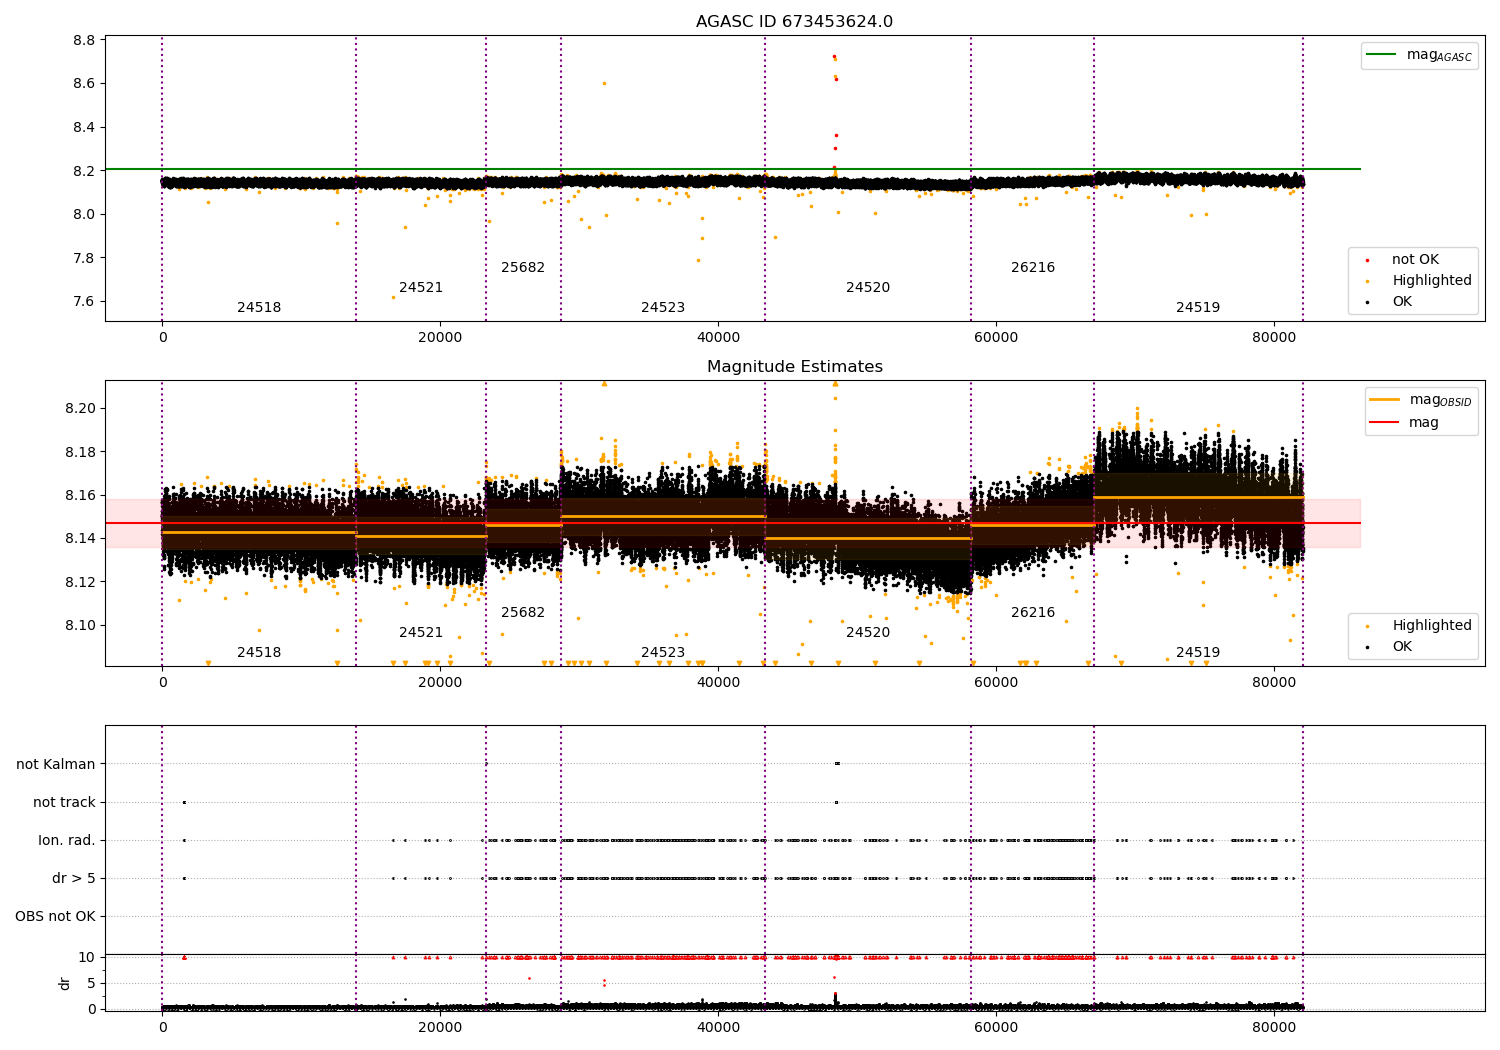Click the 8.20 y-axis tick in middle plot
This screenshot has height=1050, width=1500.
tap(81, 409)
